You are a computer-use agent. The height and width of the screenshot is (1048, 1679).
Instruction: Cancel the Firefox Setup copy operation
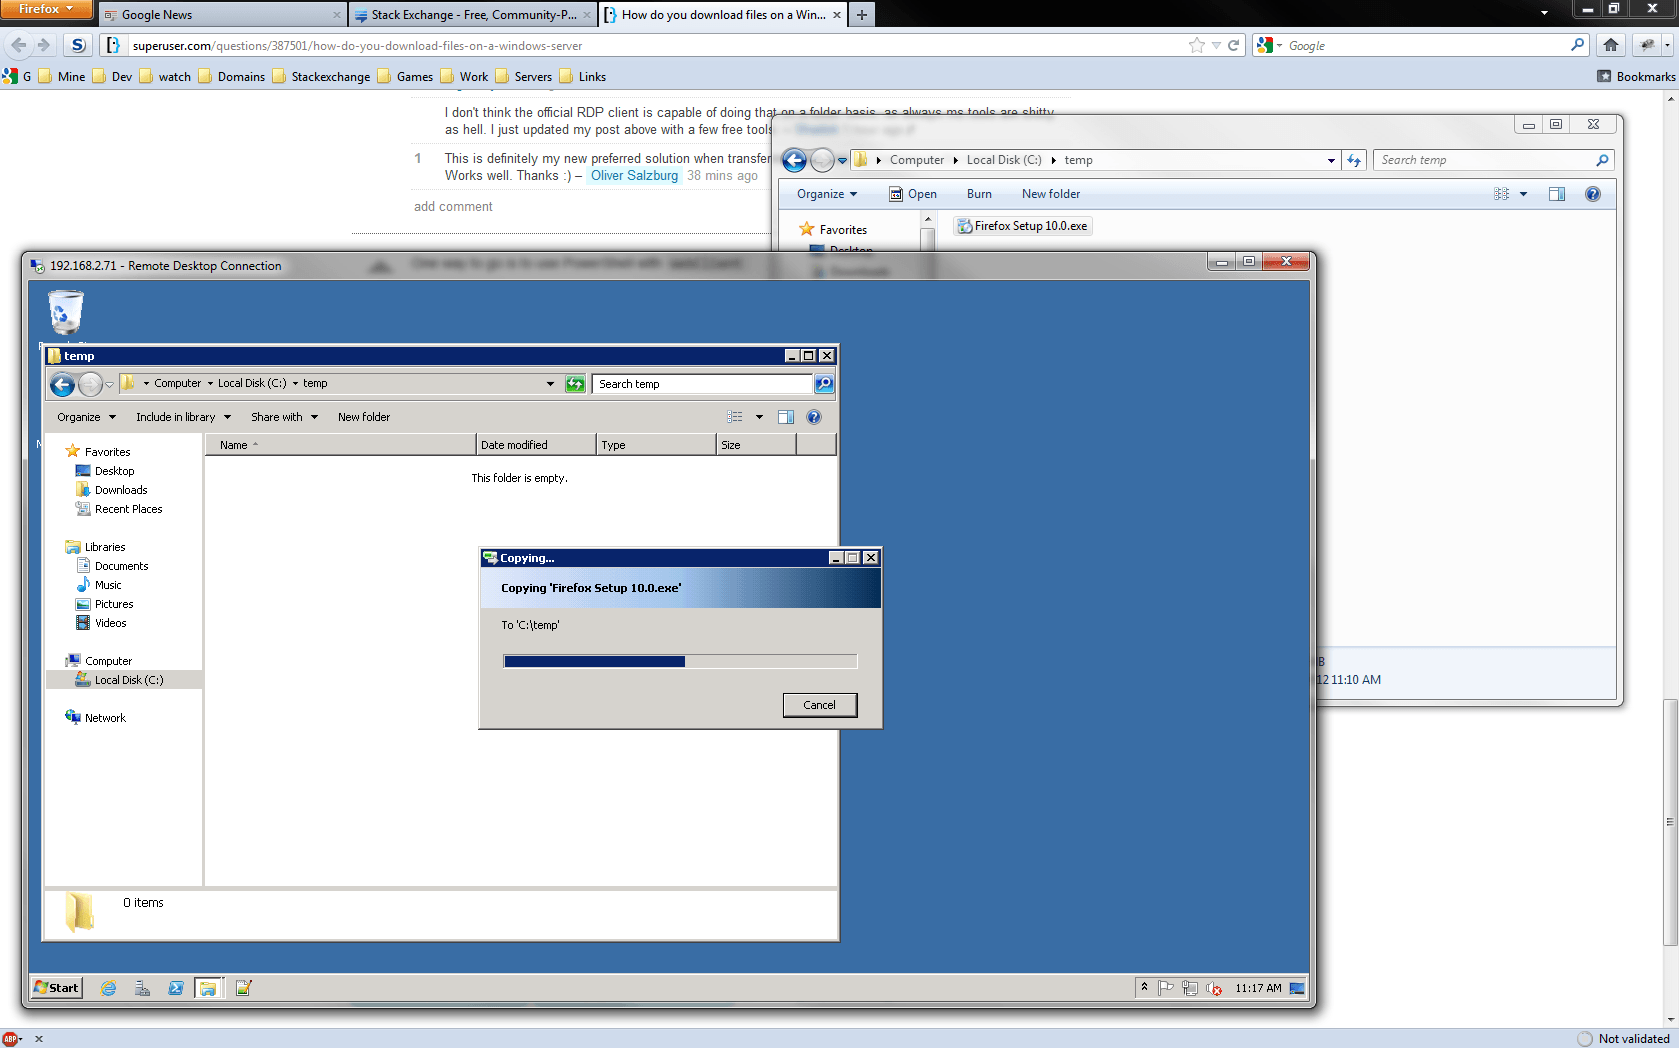coord(820,705)
